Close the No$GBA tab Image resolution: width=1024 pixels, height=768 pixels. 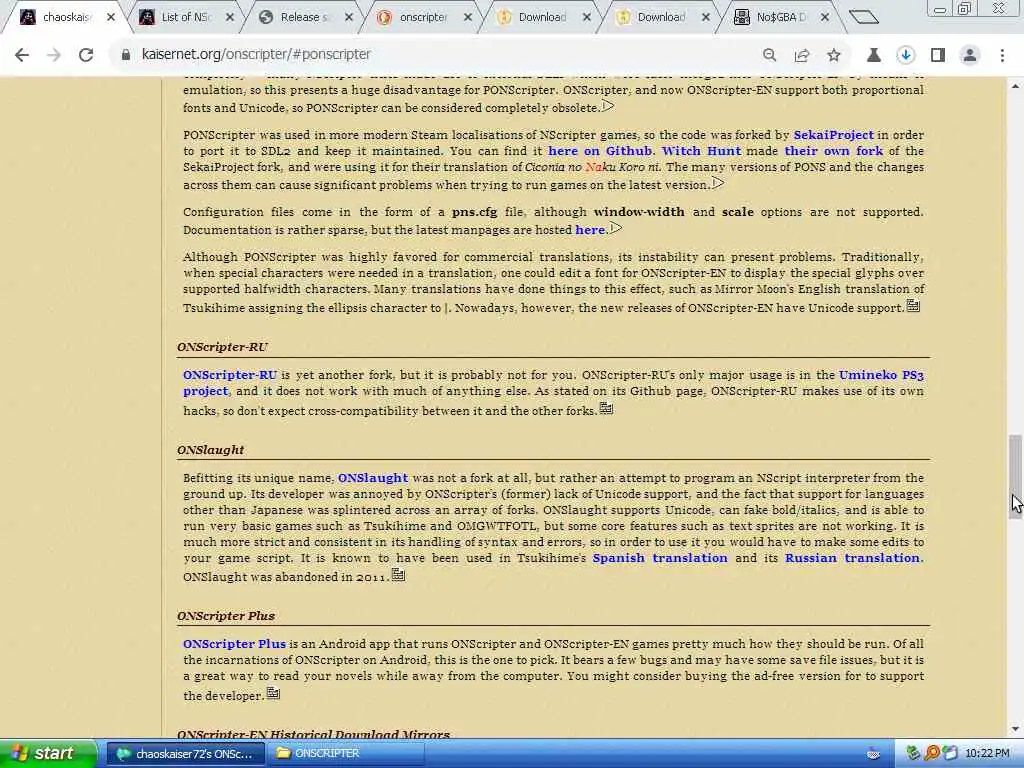825,17
